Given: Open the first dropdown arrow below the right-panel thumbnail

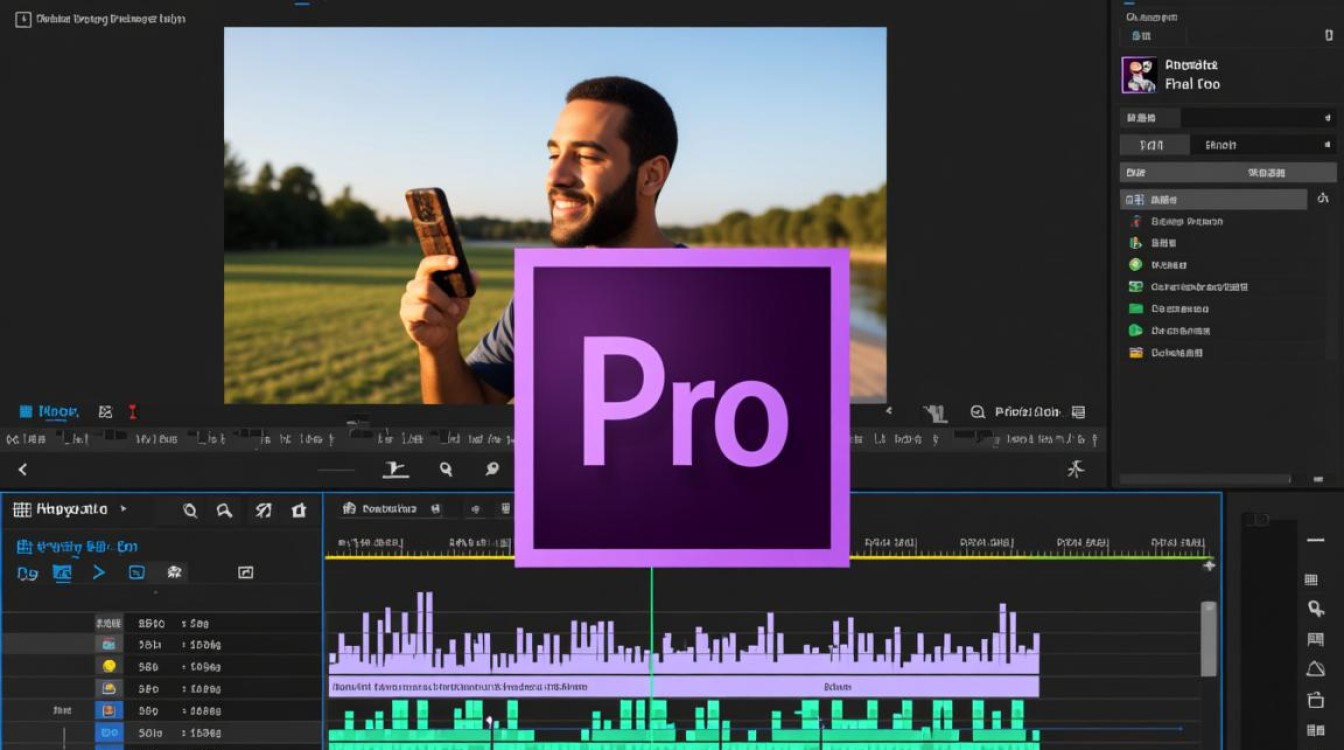Looking at the screenshot, I should tap(1328, 118).
